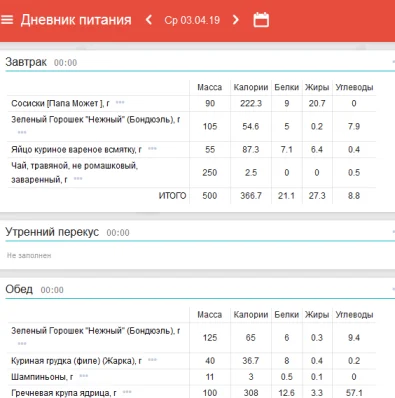Click Обед time 00:00
This screenshot has width=395, height=398.
point(52,290)
